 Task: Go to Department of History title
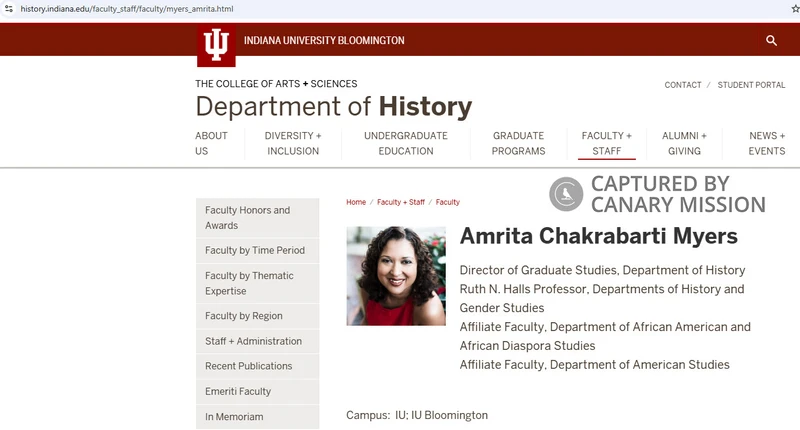[334, 107]
